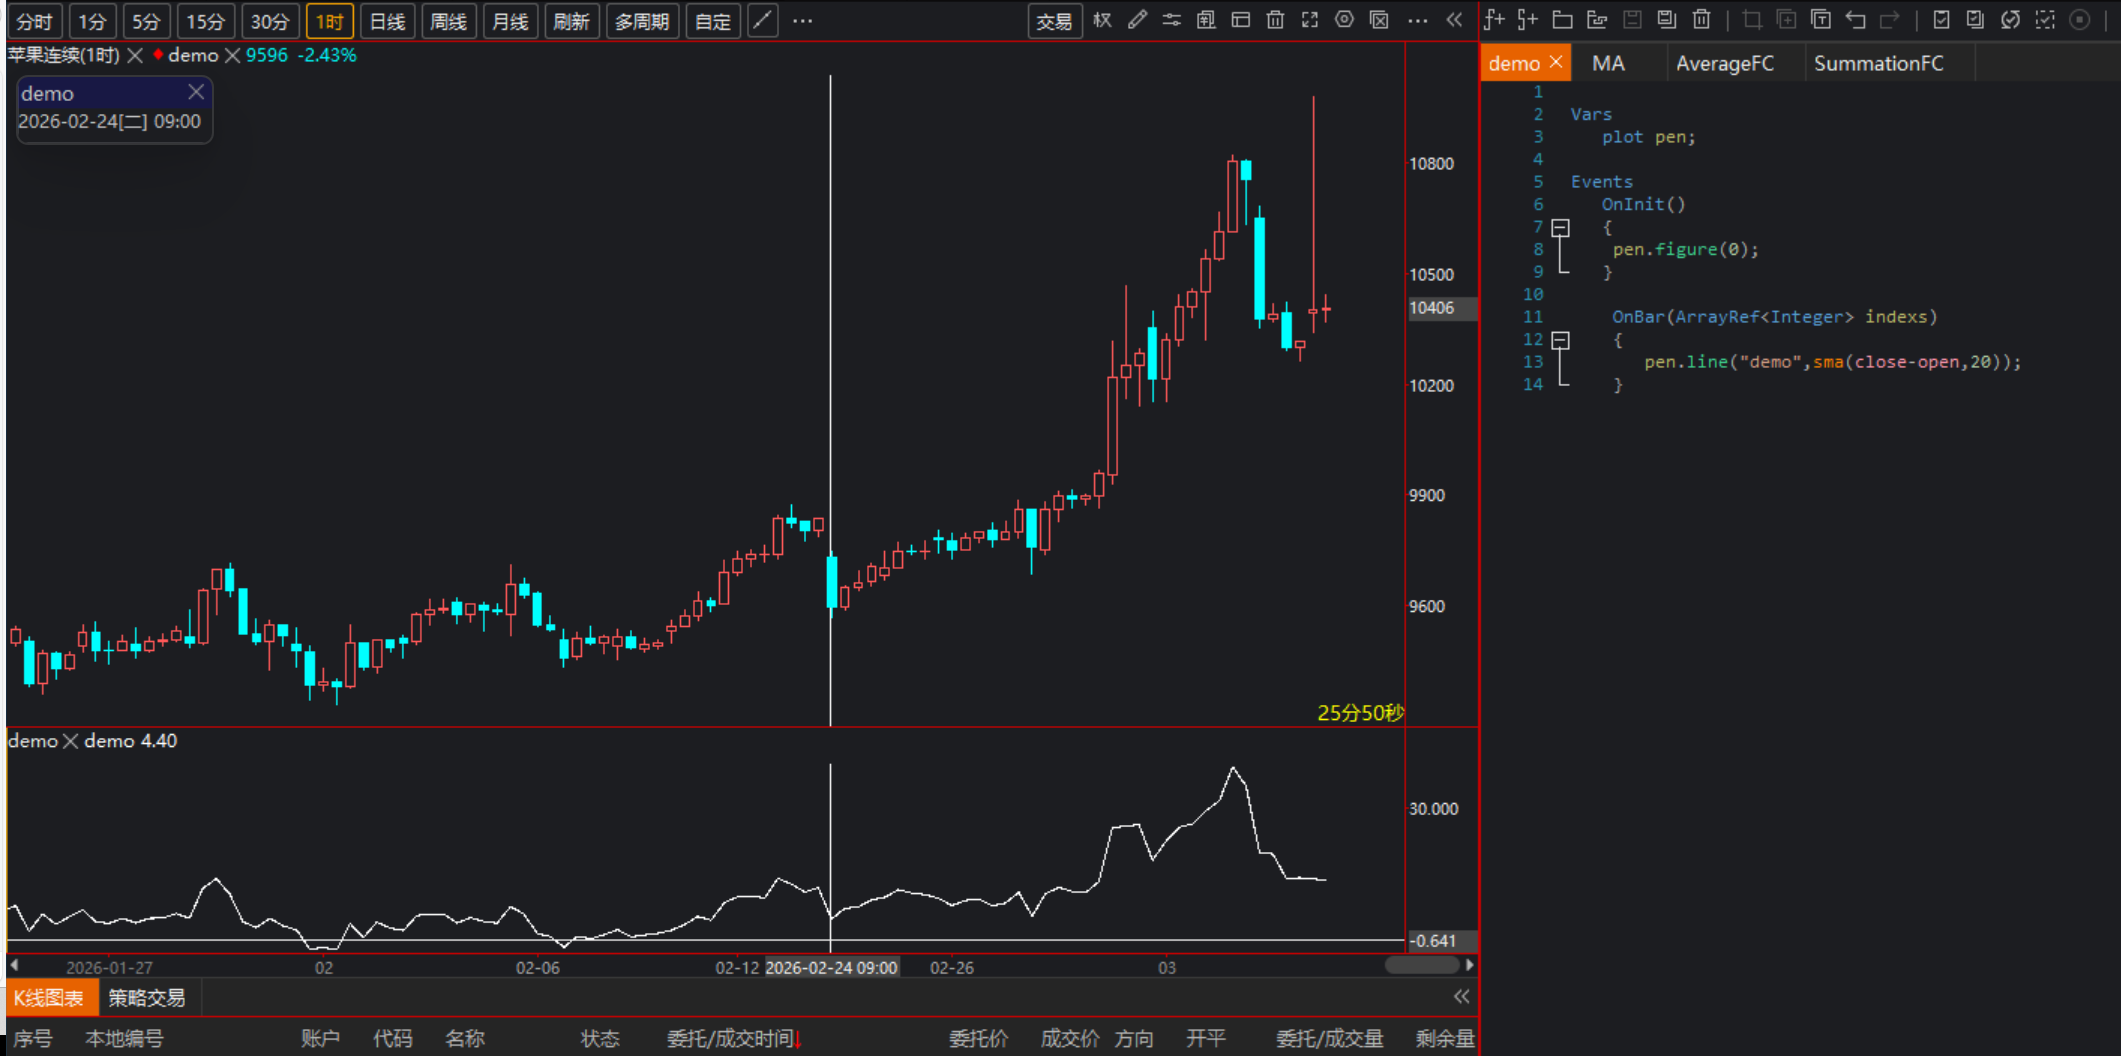Switch to the 日线 daily period
The height and width of the screenshot is (1056, 2121).
point(387,21)
